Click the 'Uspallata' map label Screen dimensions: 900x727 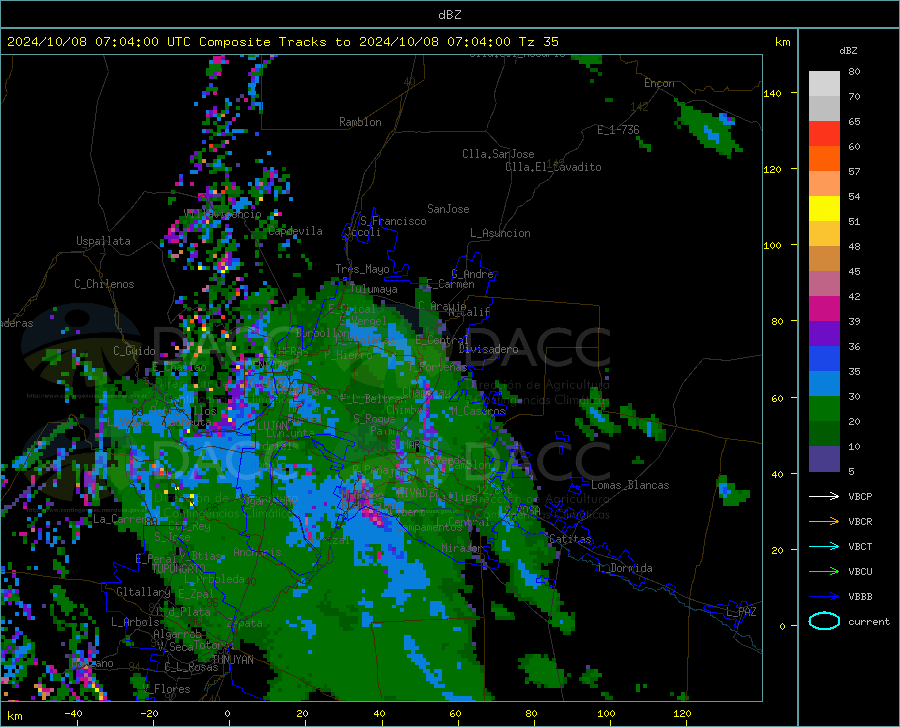click(103, 241)
